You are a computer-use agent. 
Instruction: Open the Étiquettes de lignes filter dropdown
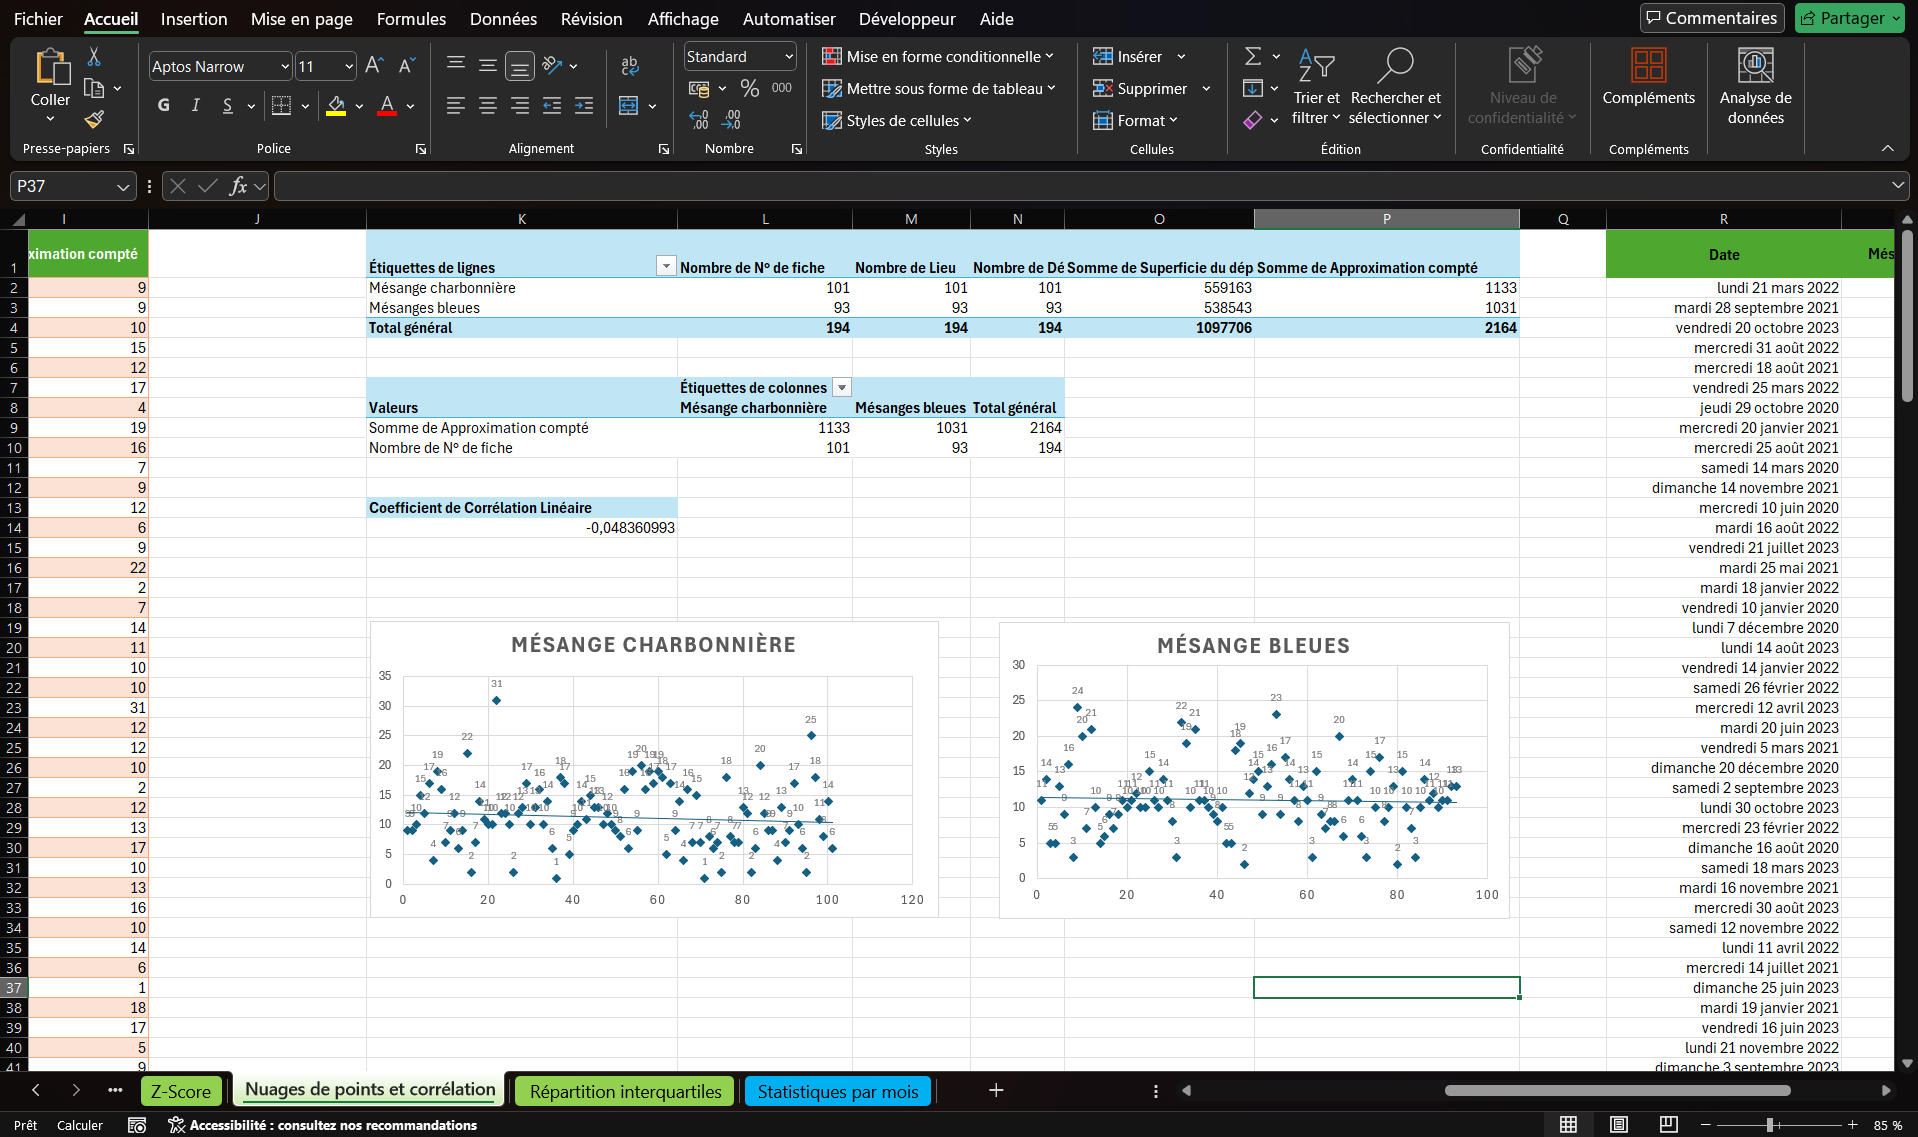(x=665, y=266)
